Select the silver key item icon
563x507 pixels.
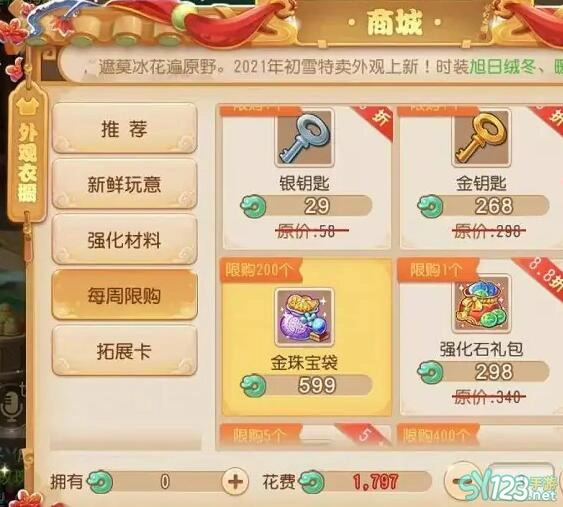point(304,138)
